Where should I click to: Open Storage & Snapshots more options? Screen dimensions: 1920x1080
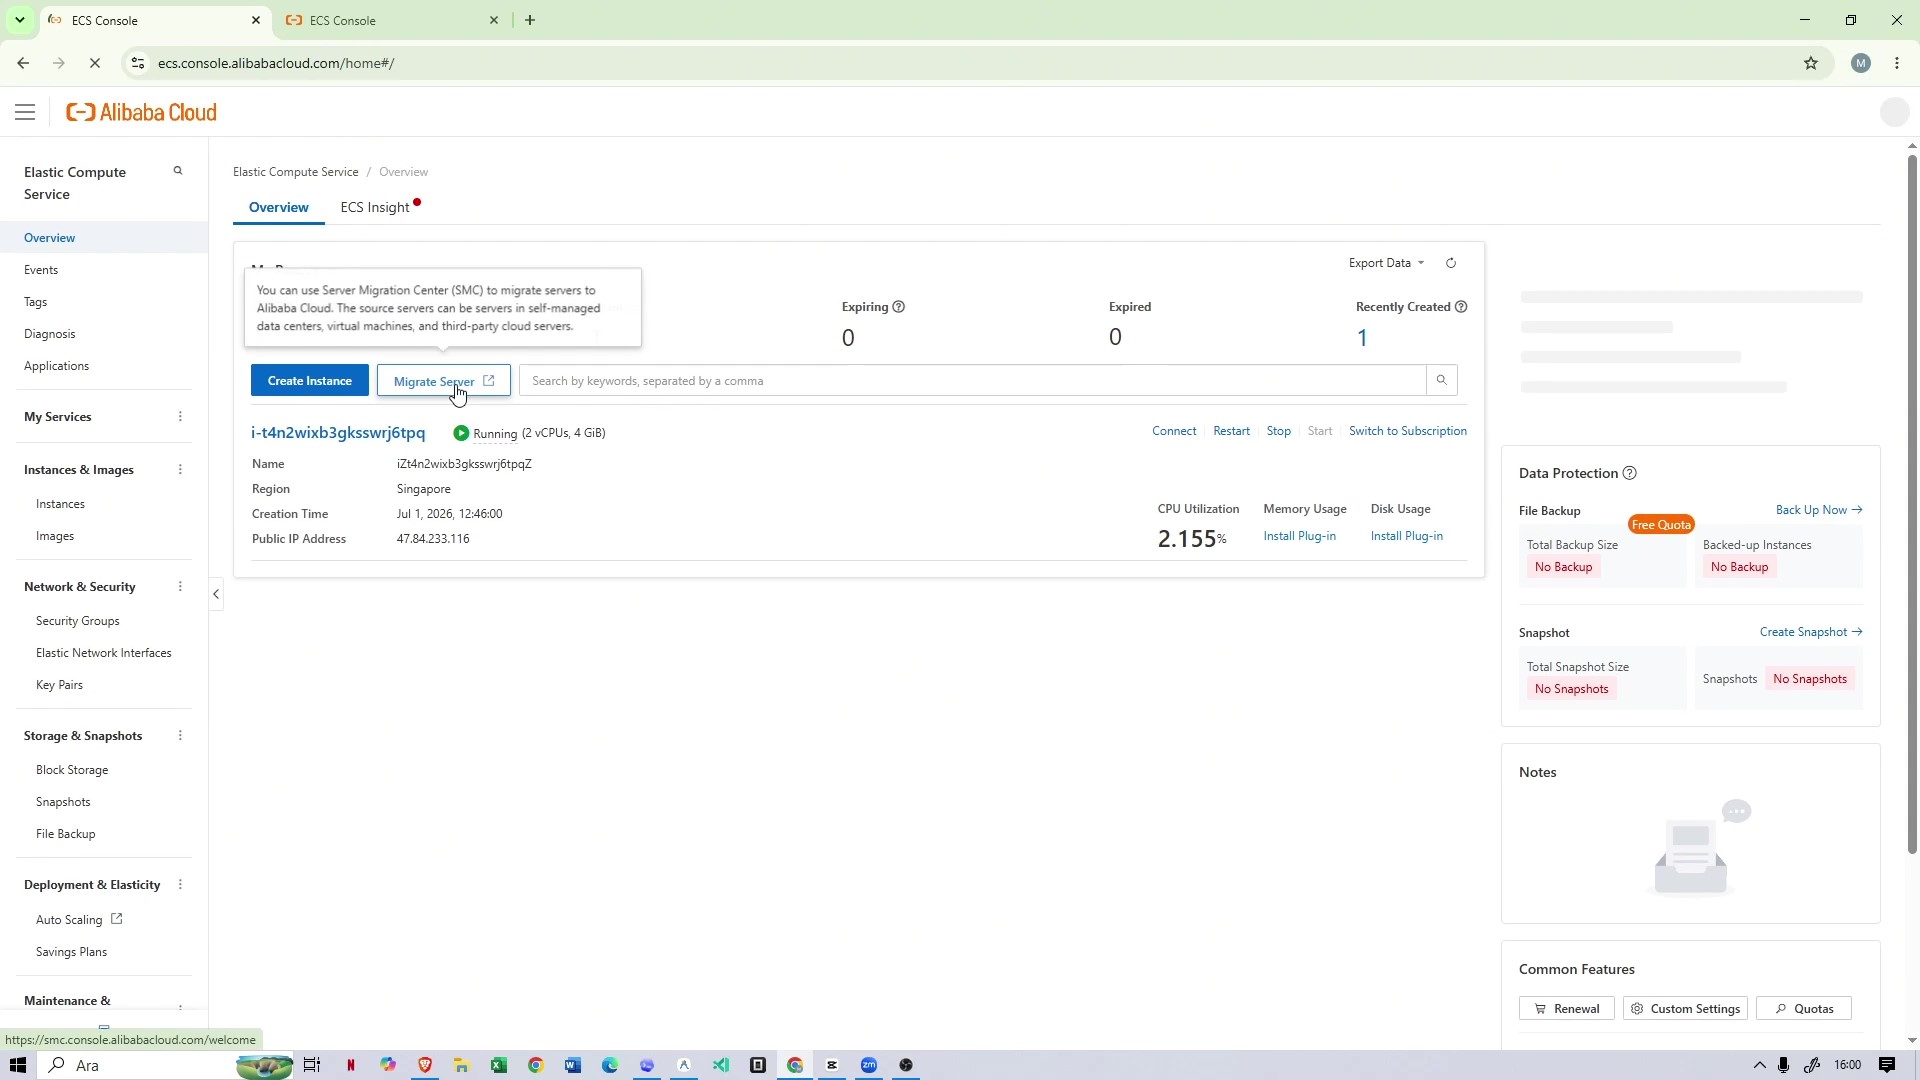tap(180, 735)
